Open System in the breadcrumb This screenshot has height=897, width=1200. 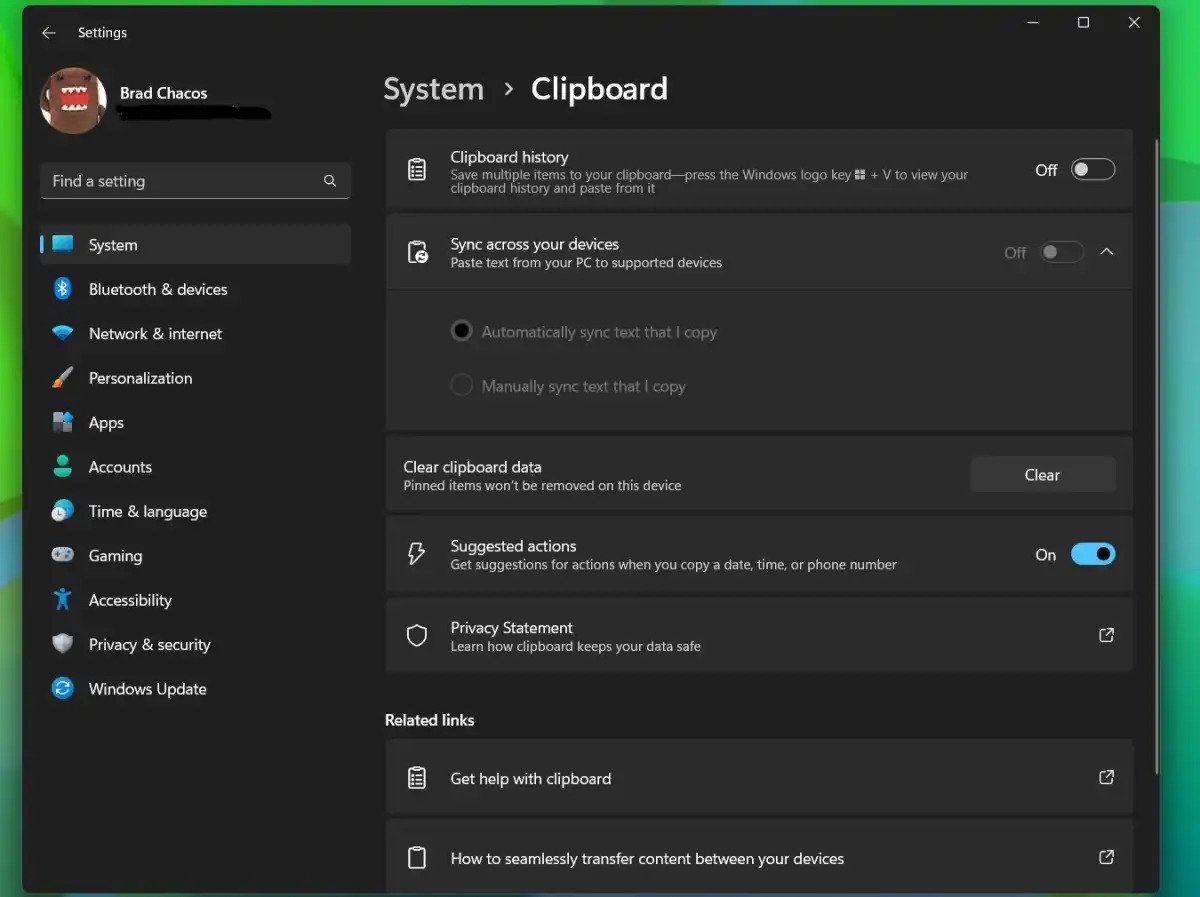(x=433, y=89)
